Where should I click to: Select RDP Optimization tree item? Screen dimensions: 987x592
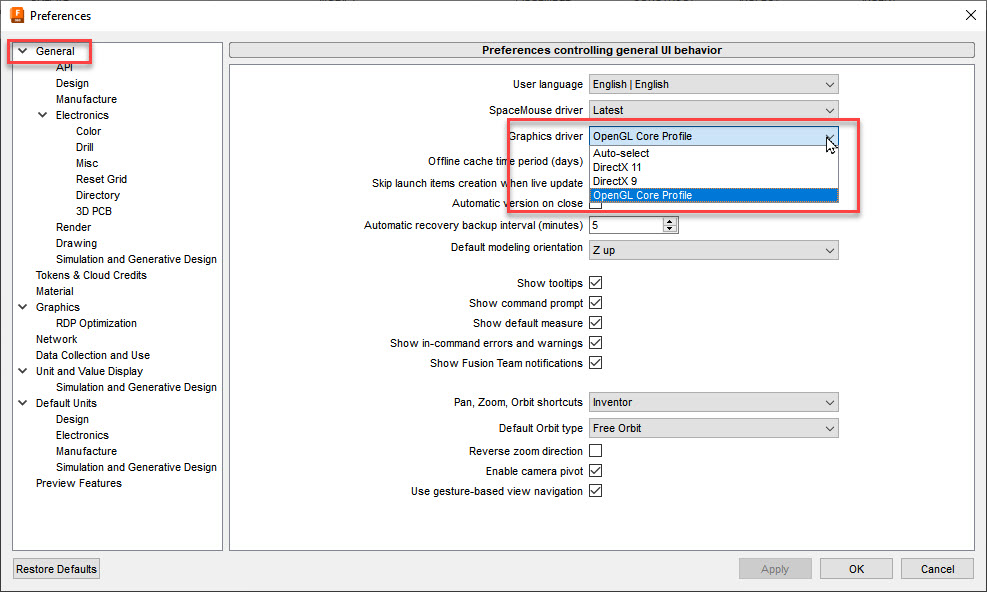pyautogui.click(x=96, y=323)
